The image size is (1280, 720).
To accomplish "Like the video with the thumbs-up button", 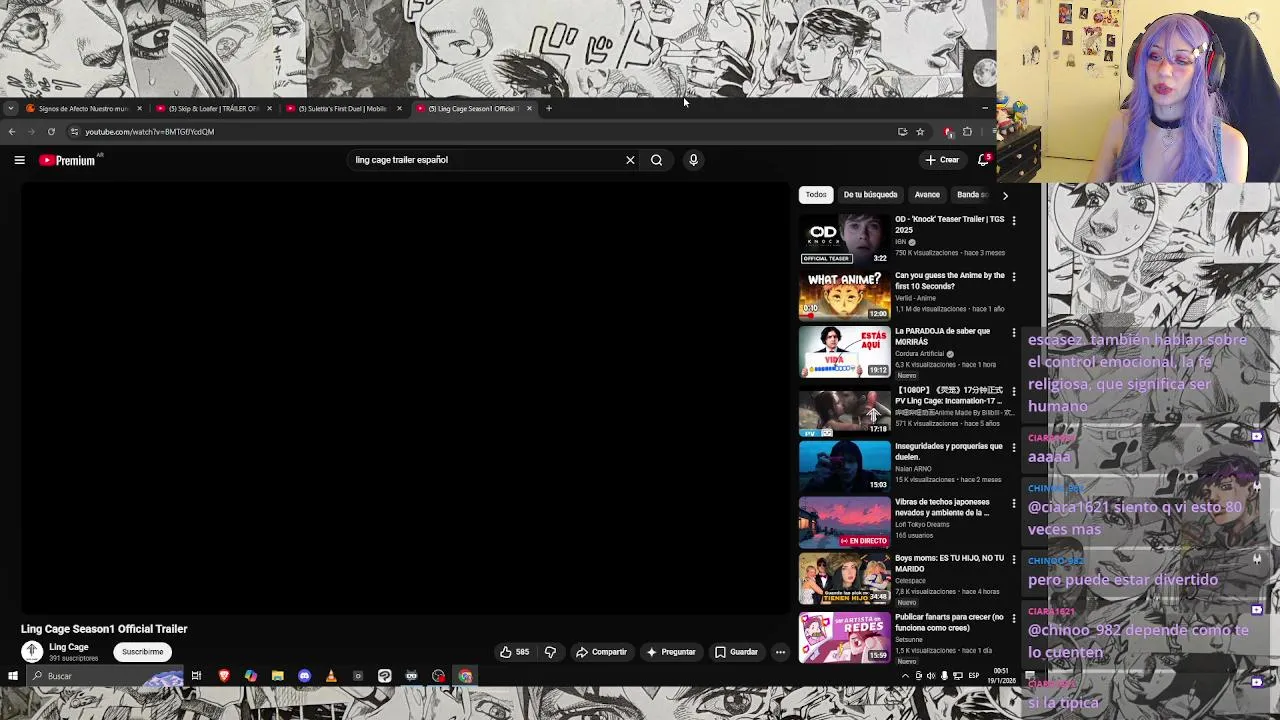I will [x=515, y=652].
